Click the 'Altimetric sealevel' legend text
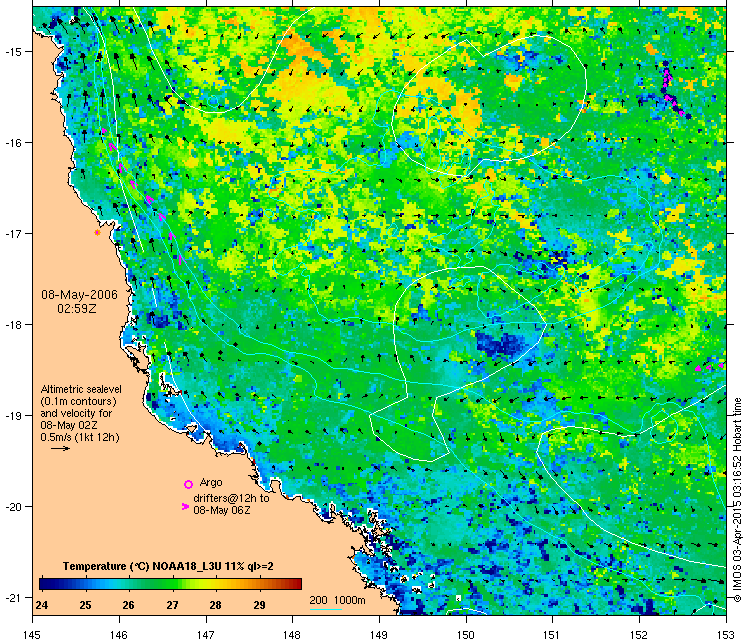 [81, 389]
